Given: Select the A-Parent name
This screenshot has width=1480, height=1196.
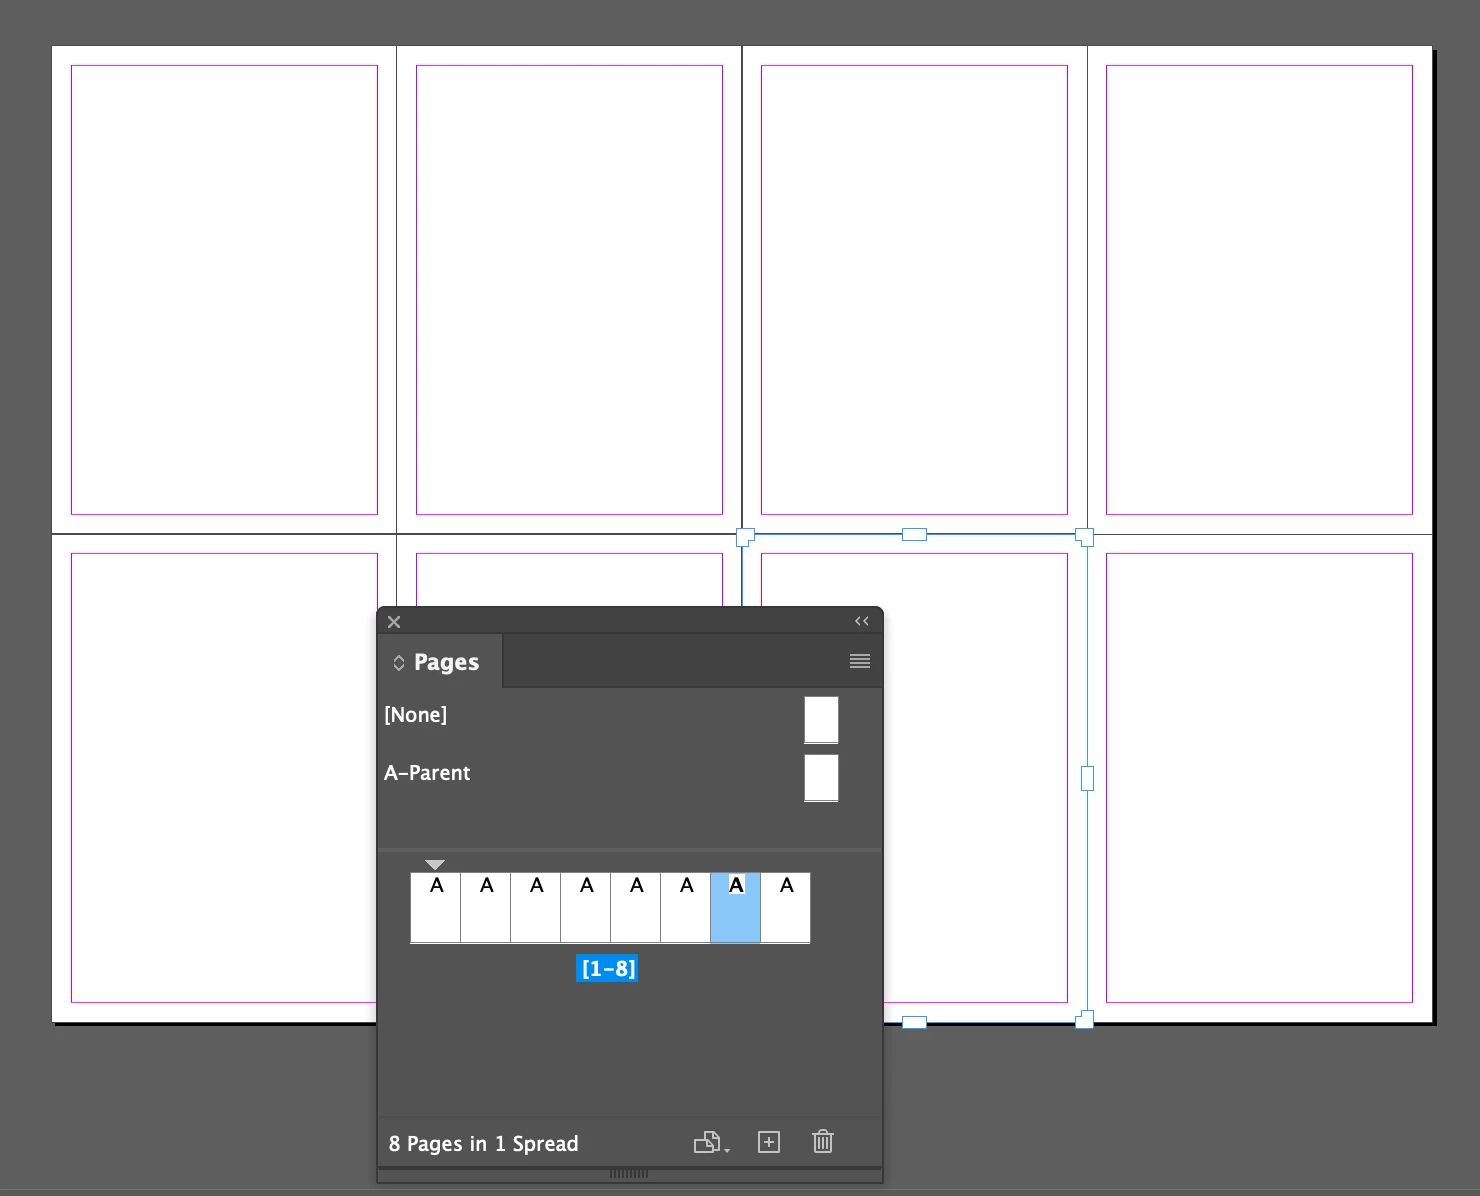Looking at the screenshot, I should (427, 773).
